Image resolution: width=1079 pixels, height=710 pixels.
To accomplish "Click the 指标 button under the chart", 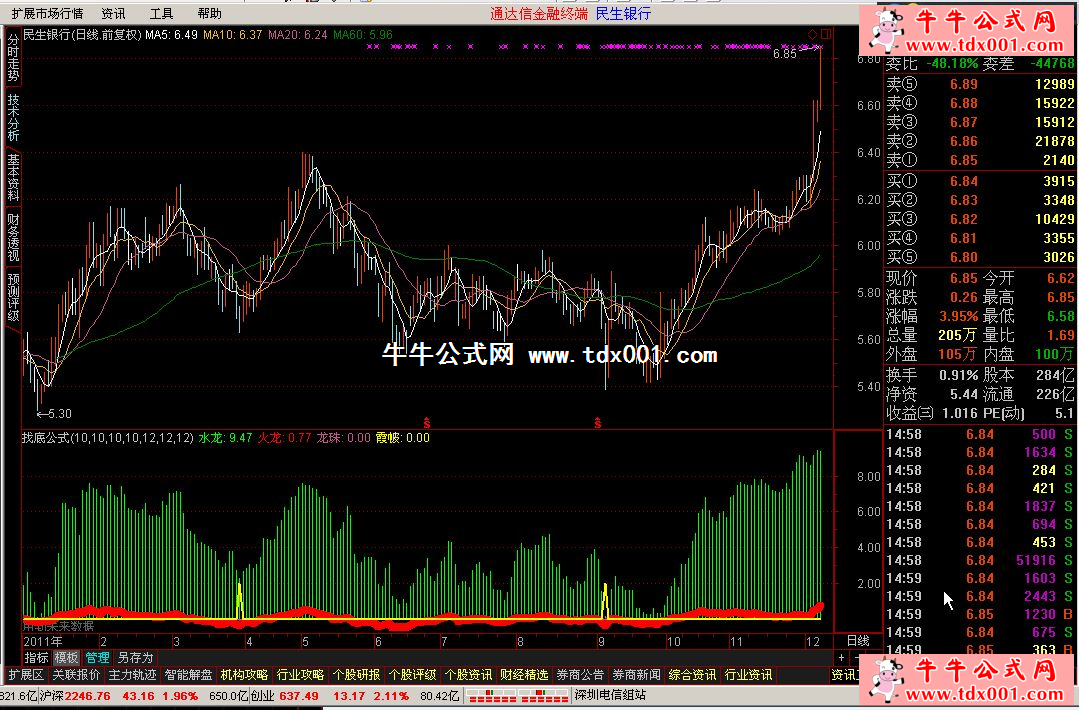I will click(36, 658).
